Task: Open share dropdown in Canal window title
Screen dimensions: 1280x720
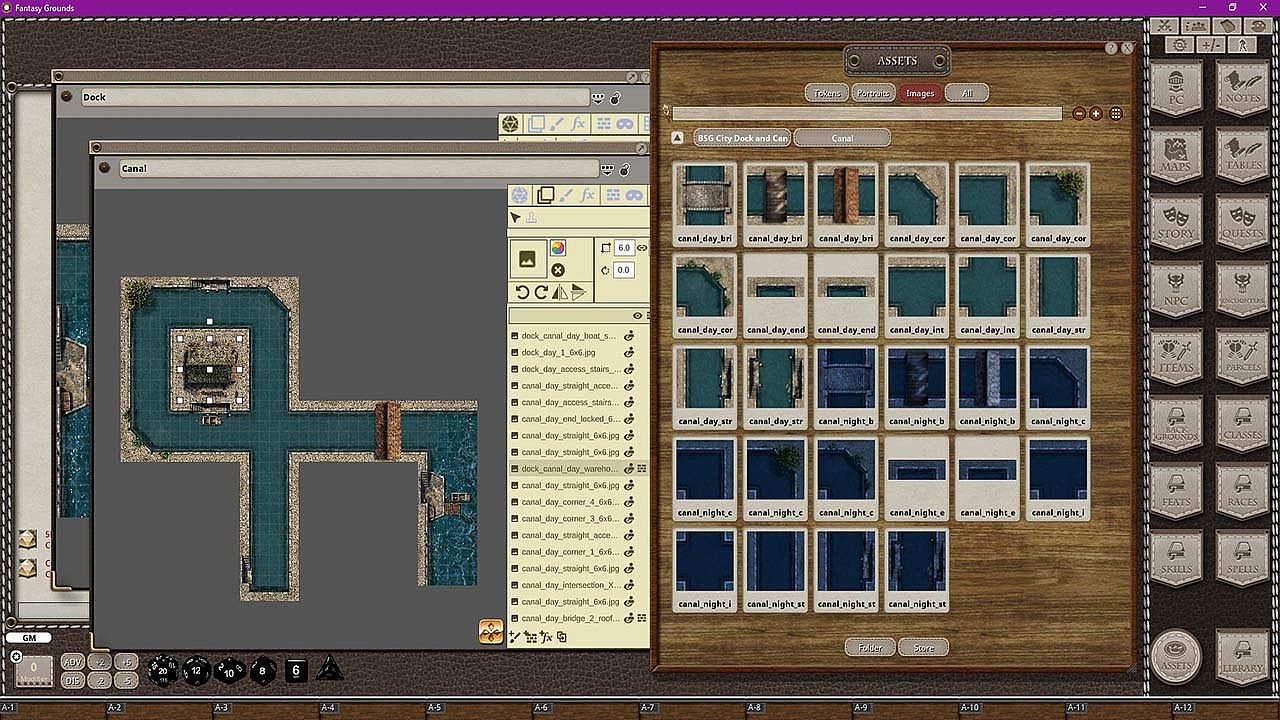Action: 607,169
